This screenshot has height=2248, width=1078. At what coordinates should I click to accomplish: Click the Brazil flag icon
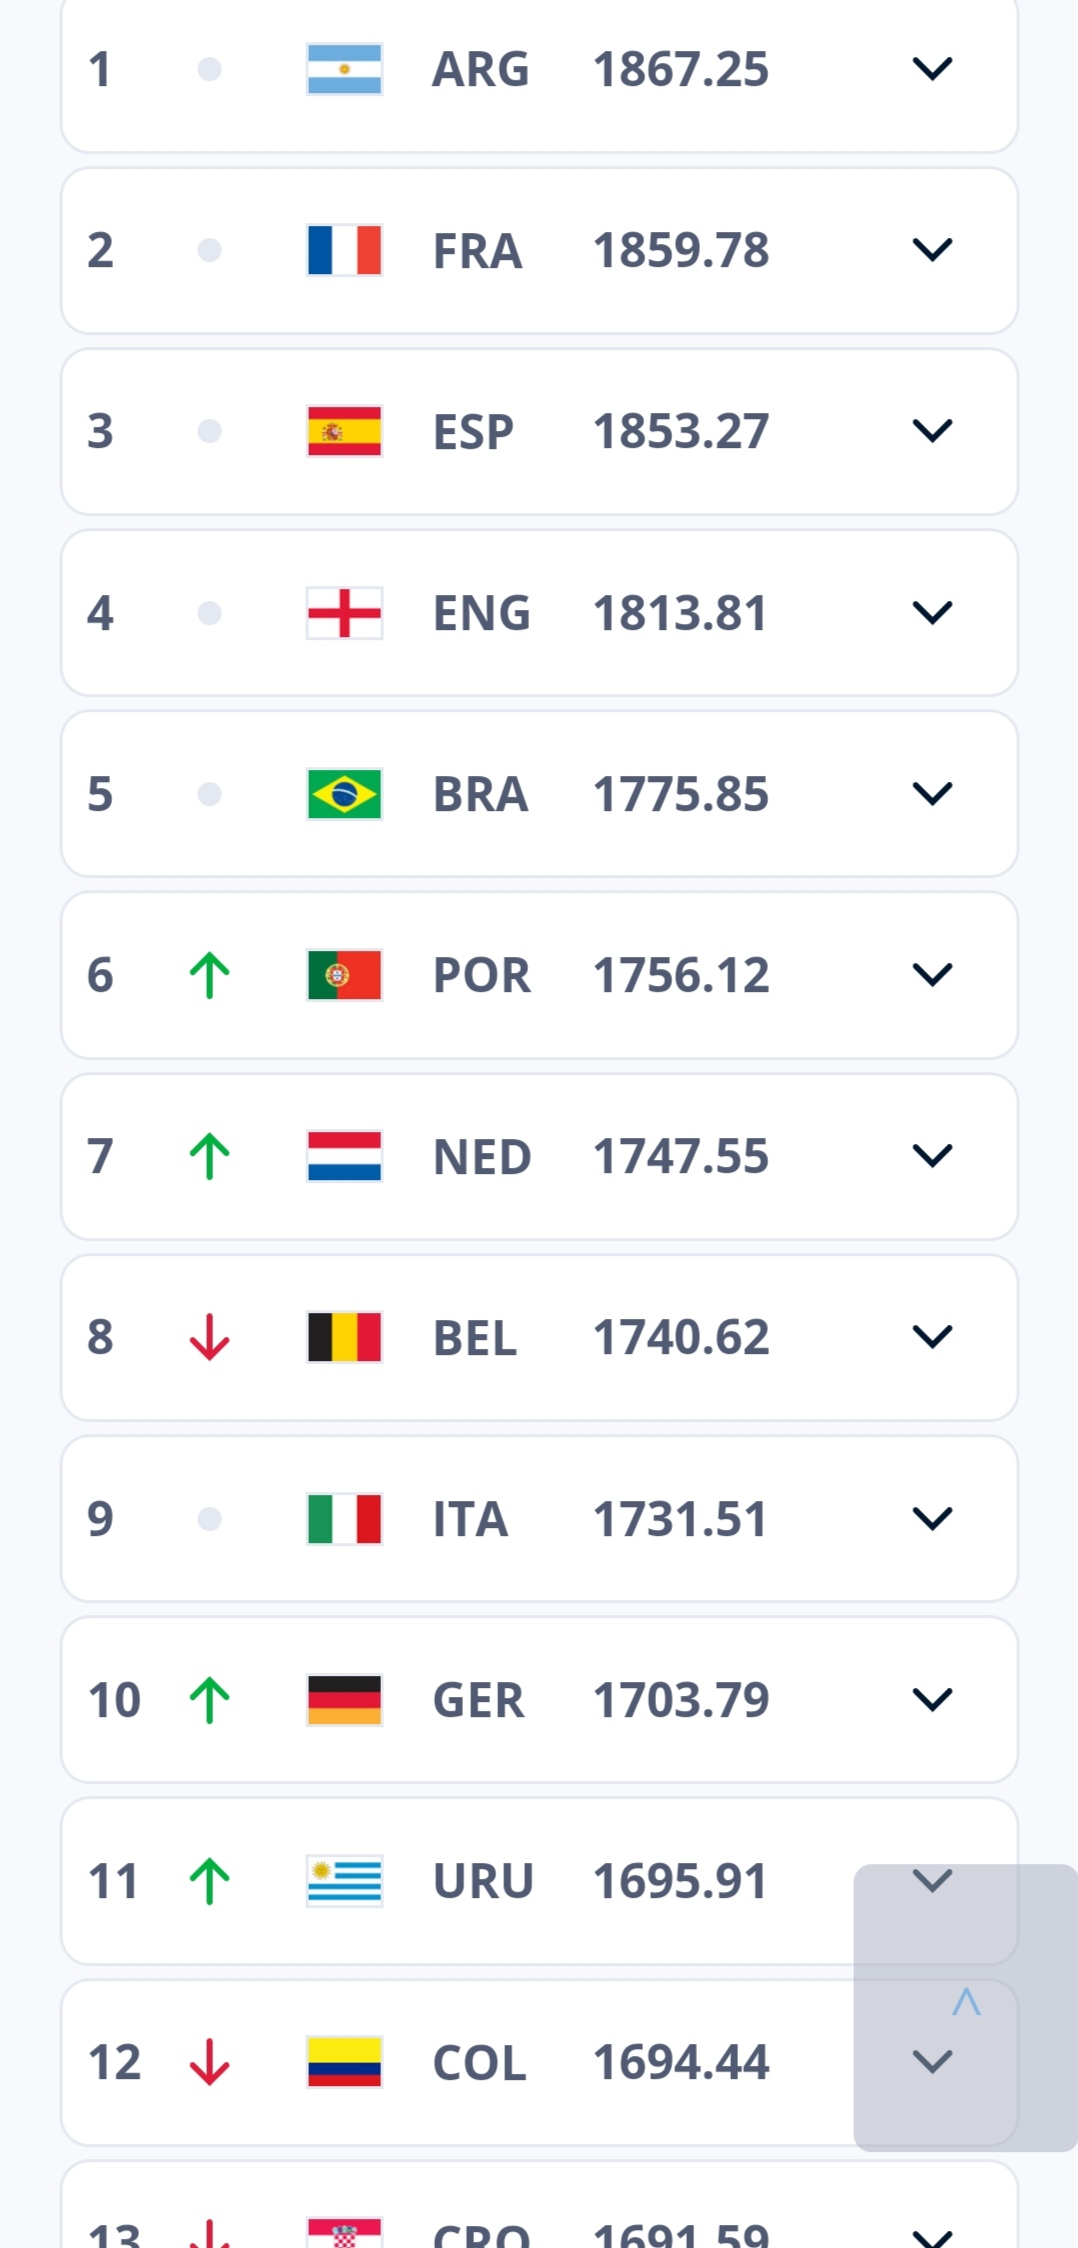(x=344, y=794)
